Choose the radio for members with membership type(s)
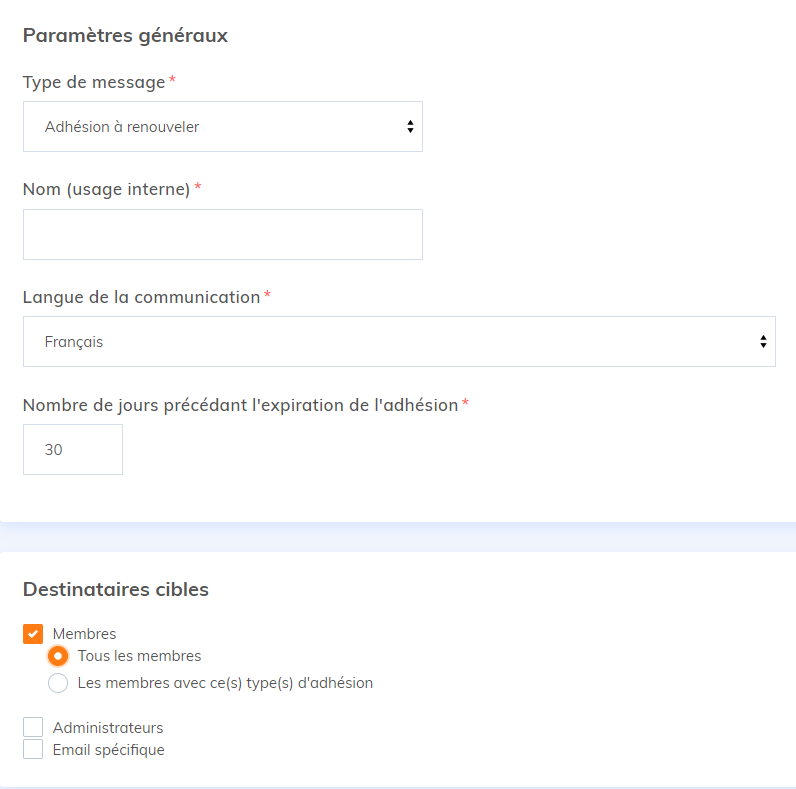 pyautogui.click(x=58, y=684)
